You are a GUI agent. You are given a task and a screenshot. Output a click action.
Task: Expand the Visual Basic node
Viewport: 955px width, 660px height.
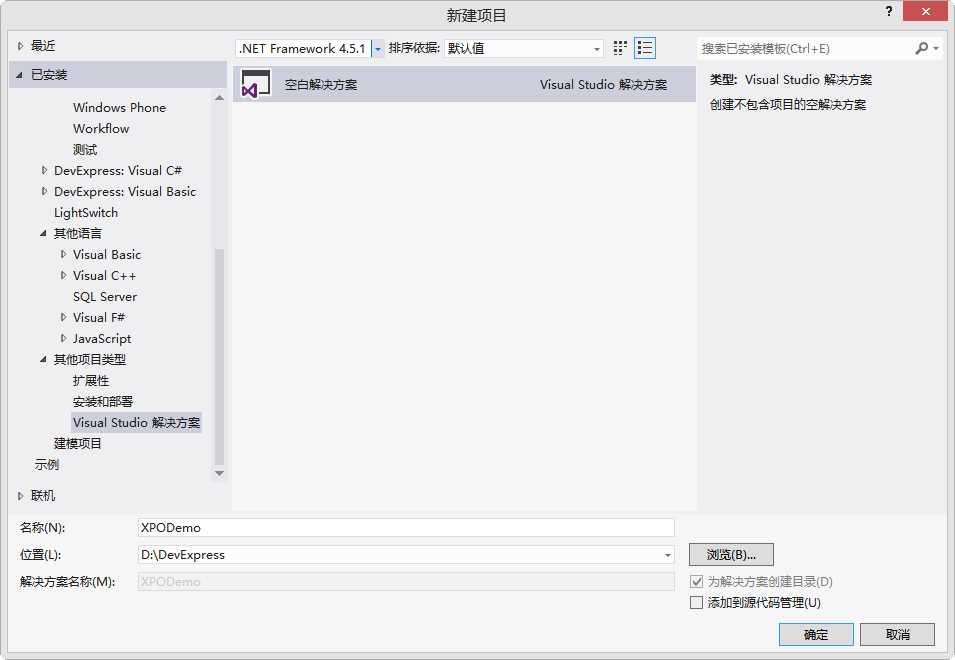pyautogui.click(x=63, y=254)
